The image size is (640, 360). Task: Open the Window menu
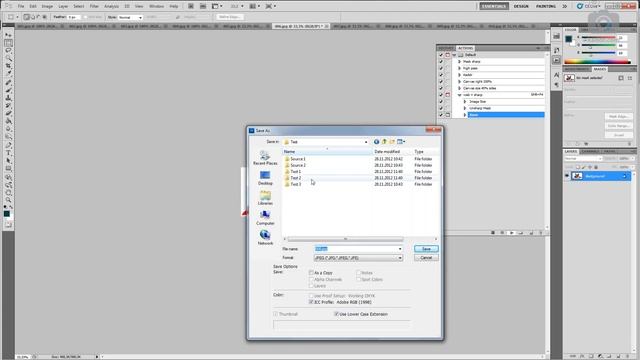click(156, 6)
